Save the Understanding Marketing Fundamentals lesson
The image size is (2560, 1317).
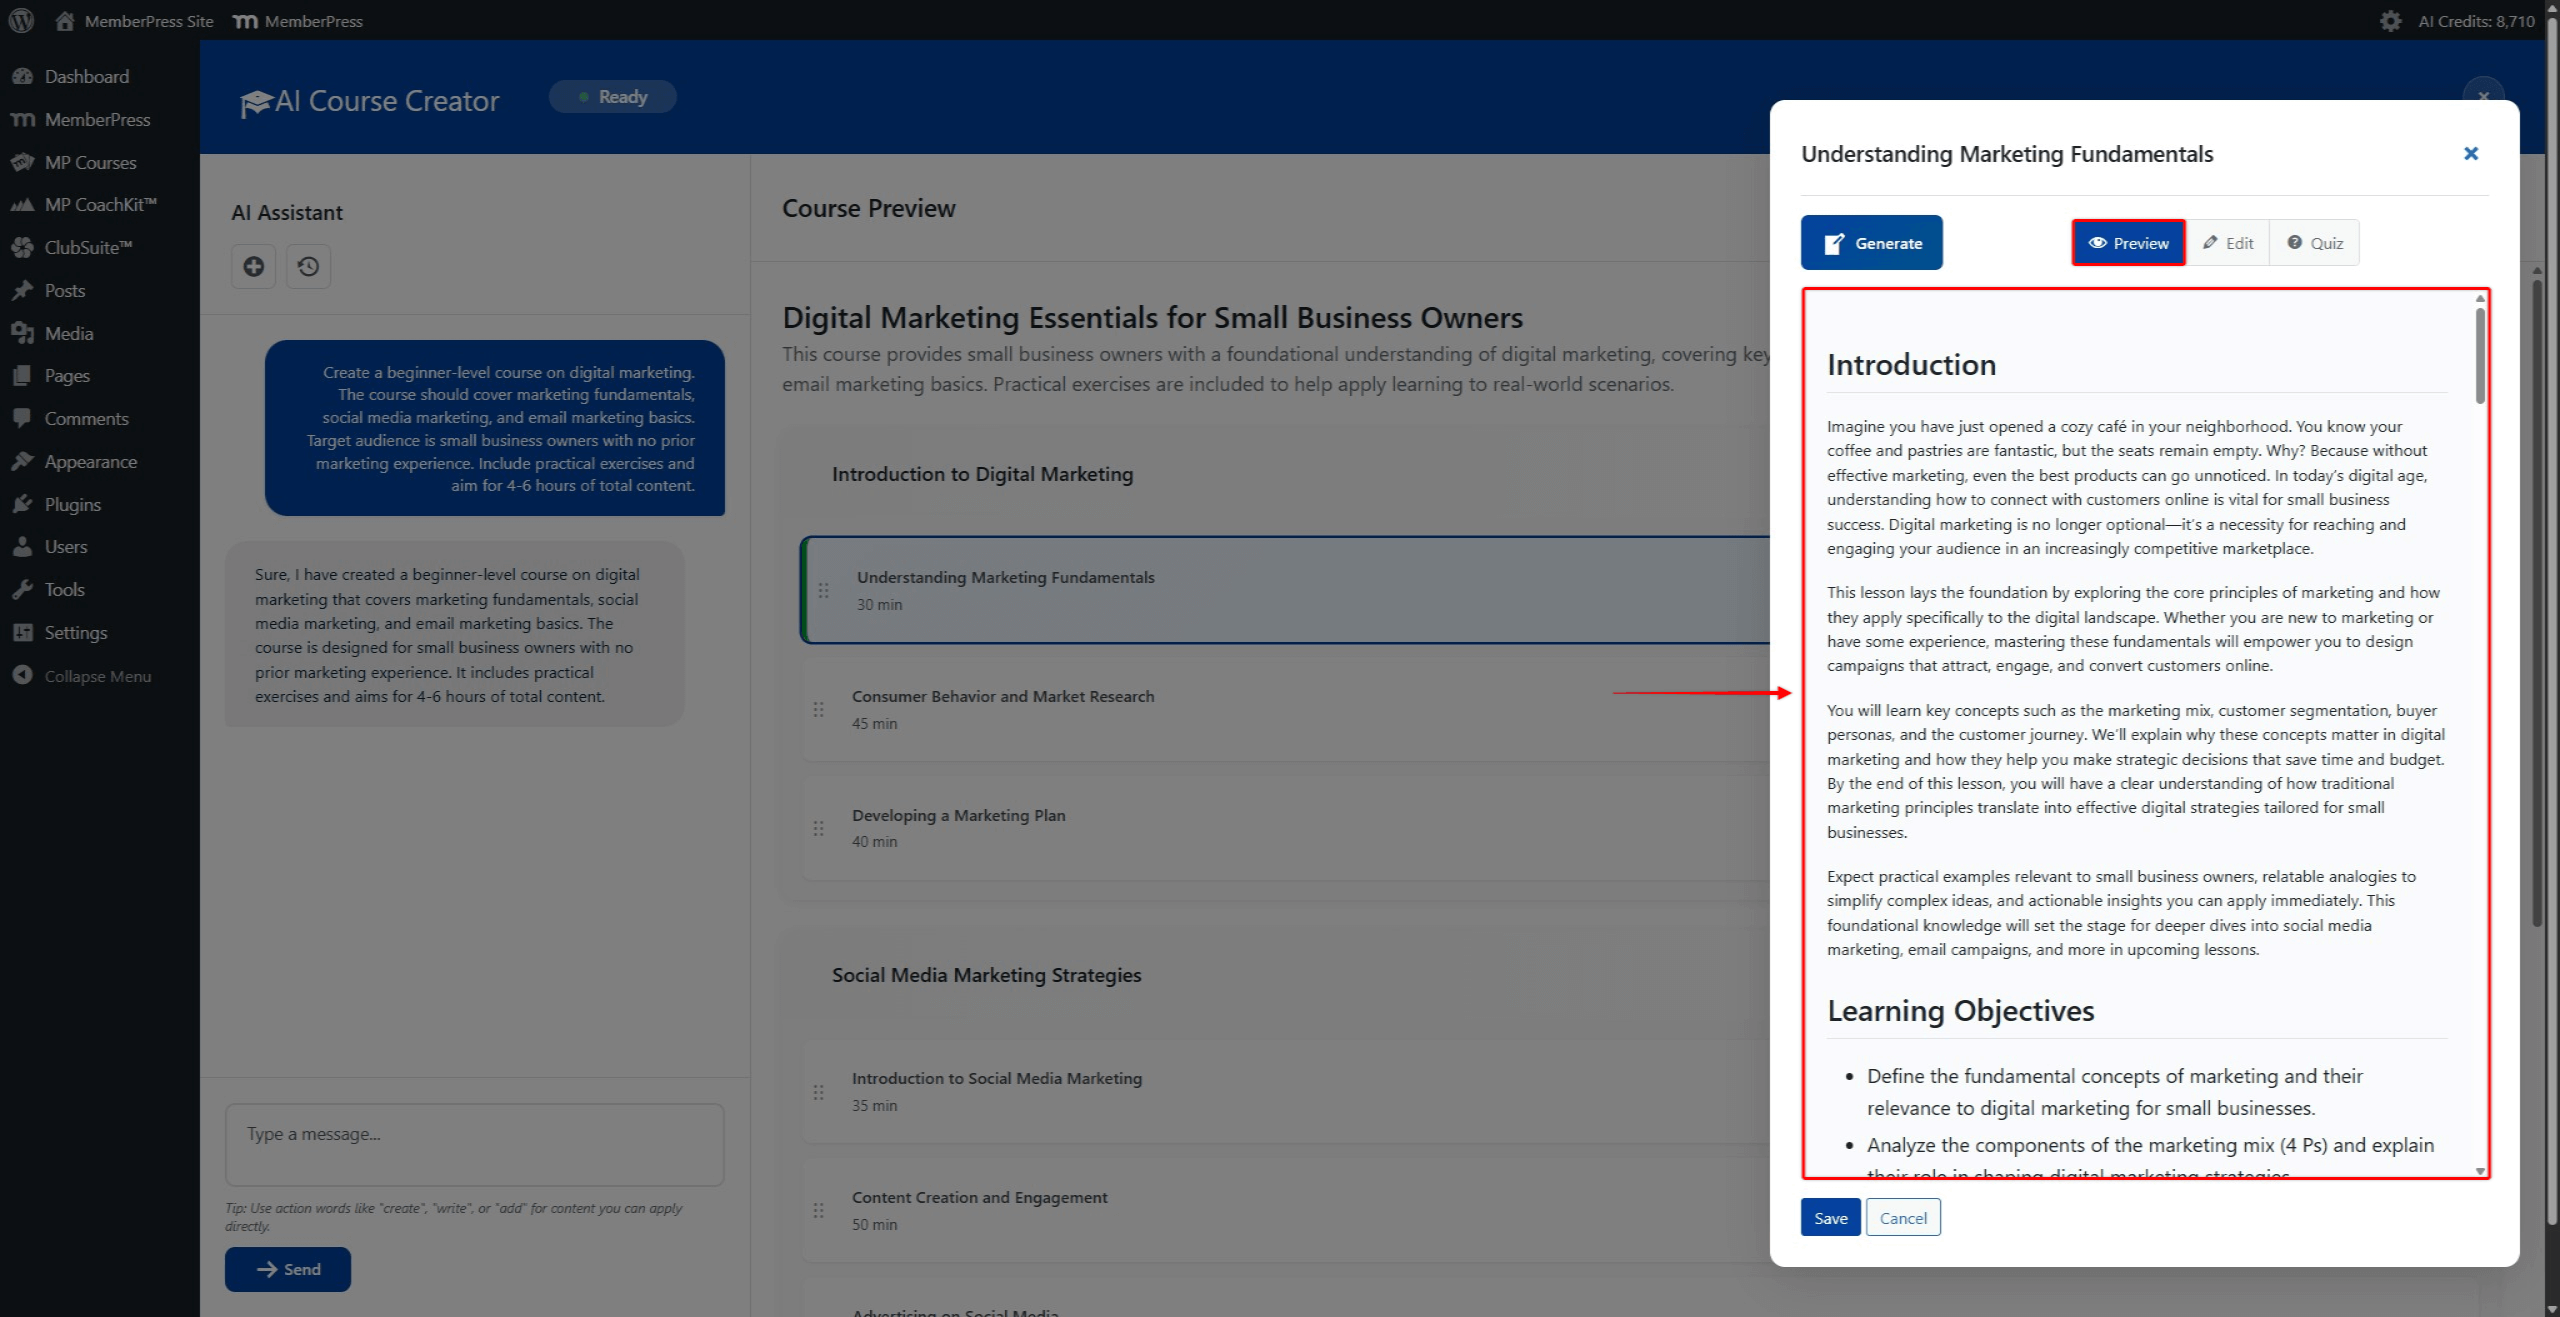1830,1217
